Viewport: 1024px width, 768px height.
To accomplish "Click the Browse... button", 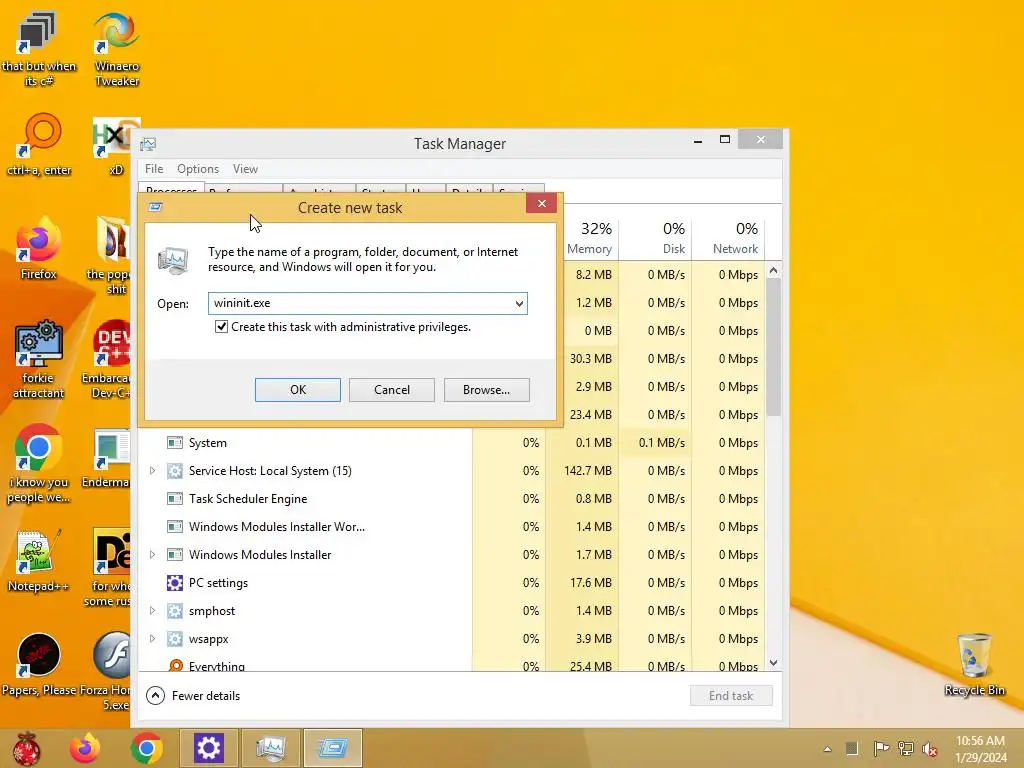I will pyautogui.click(x=487, y=390).
